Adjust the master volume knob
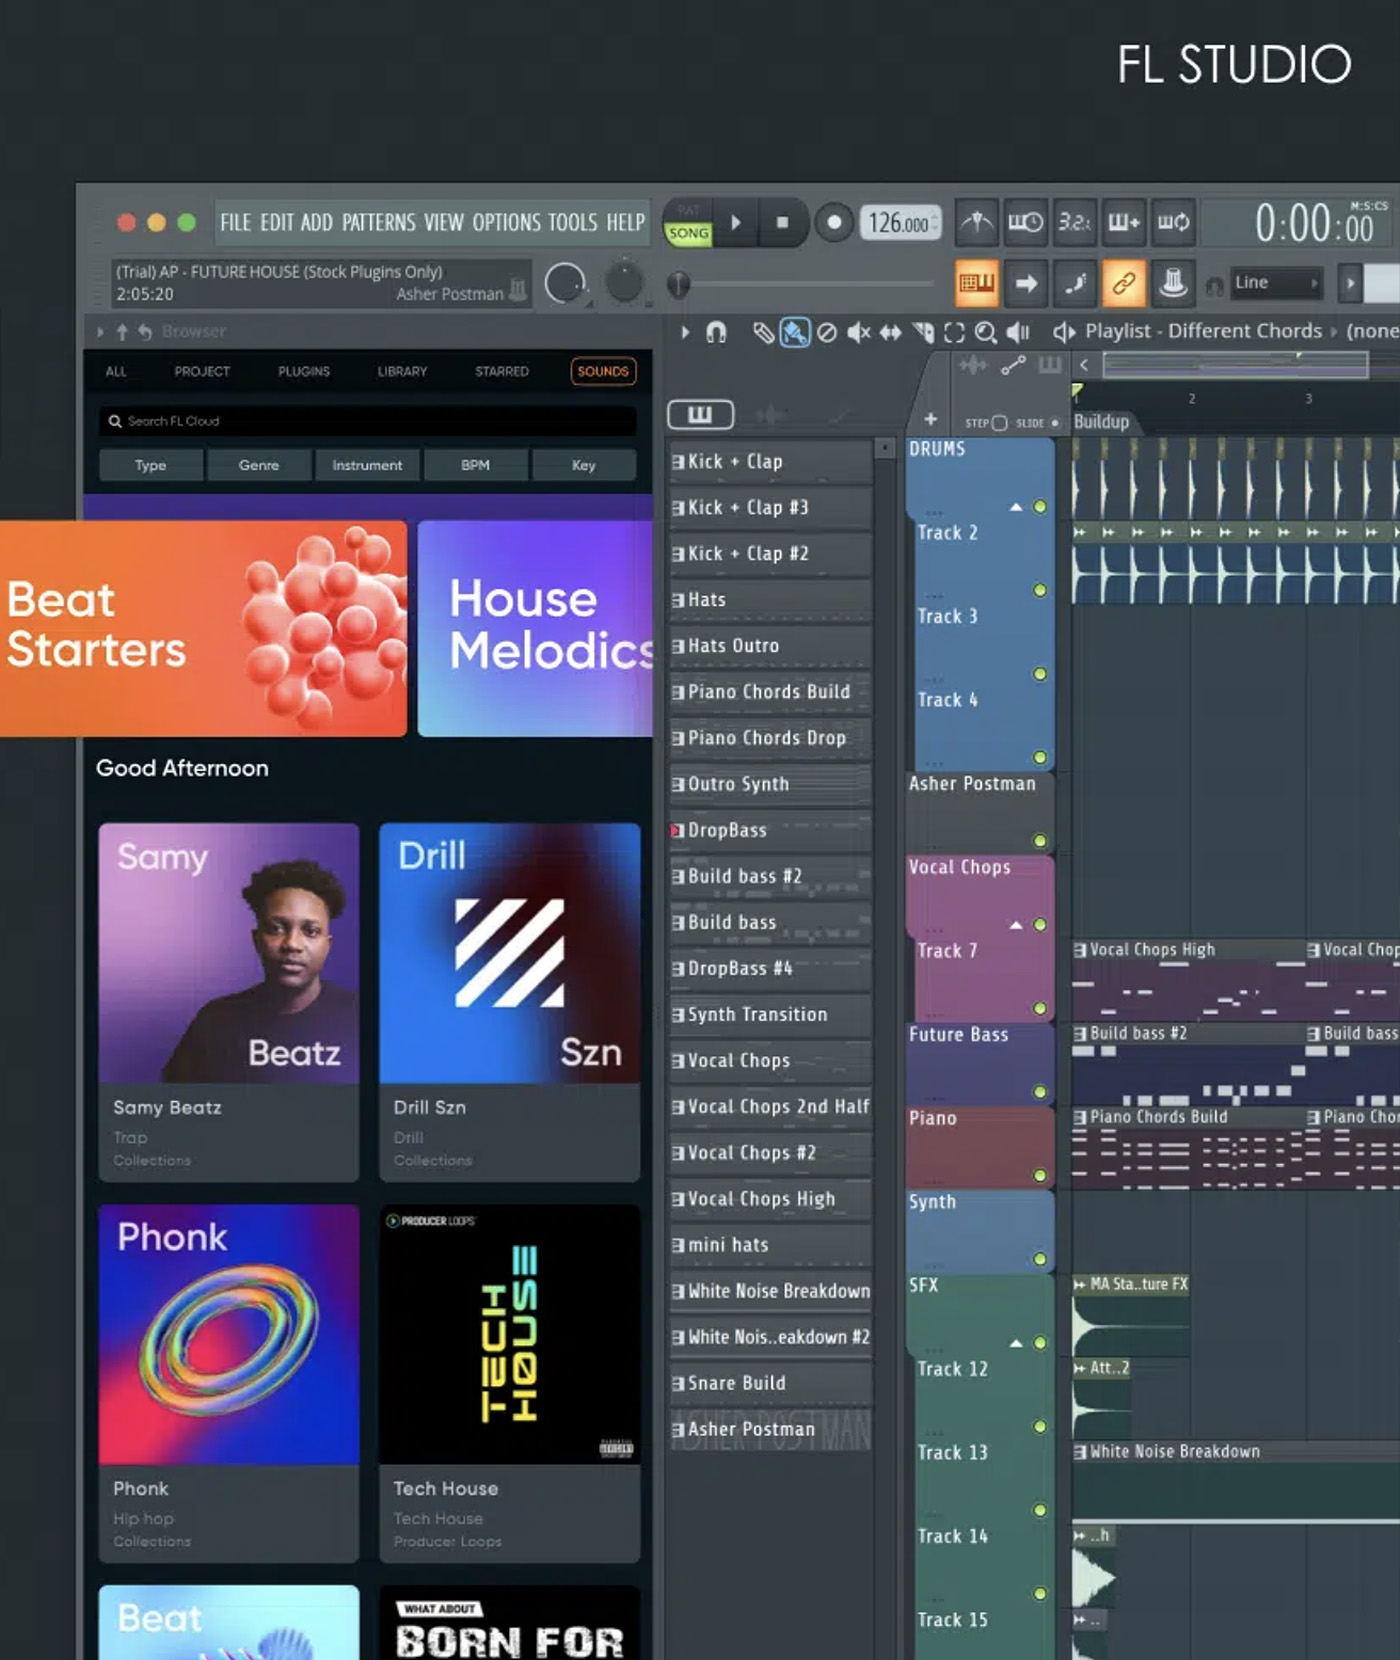 pyautogui.click(x=566, y=284)
